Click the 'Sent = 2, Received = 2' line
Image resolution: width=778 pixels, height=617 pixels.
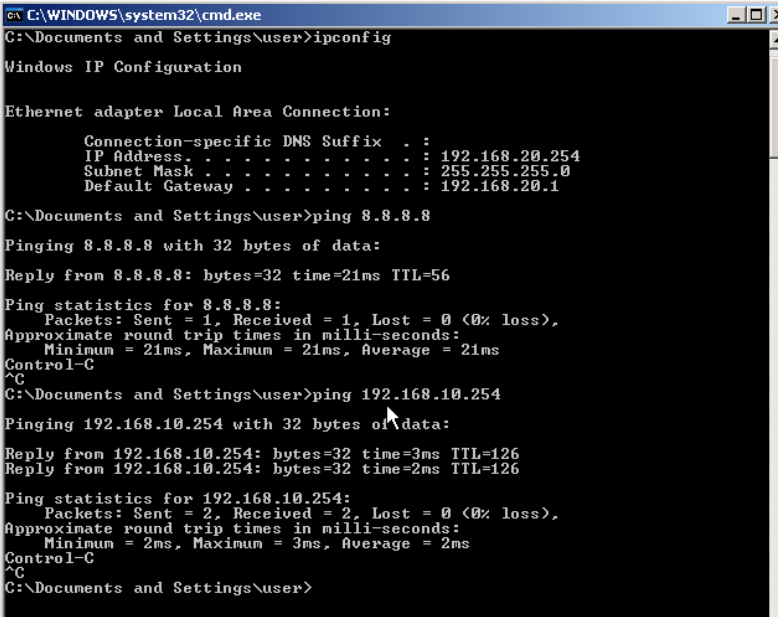(x=302, y=514)
